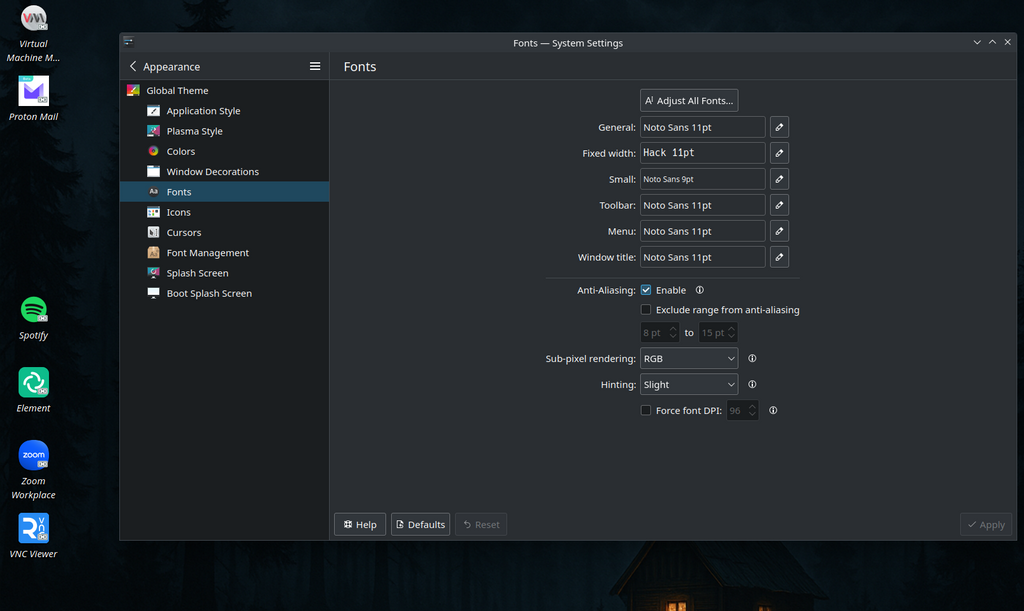Open Boot Splash Screen settings

[x=225, y=292]
